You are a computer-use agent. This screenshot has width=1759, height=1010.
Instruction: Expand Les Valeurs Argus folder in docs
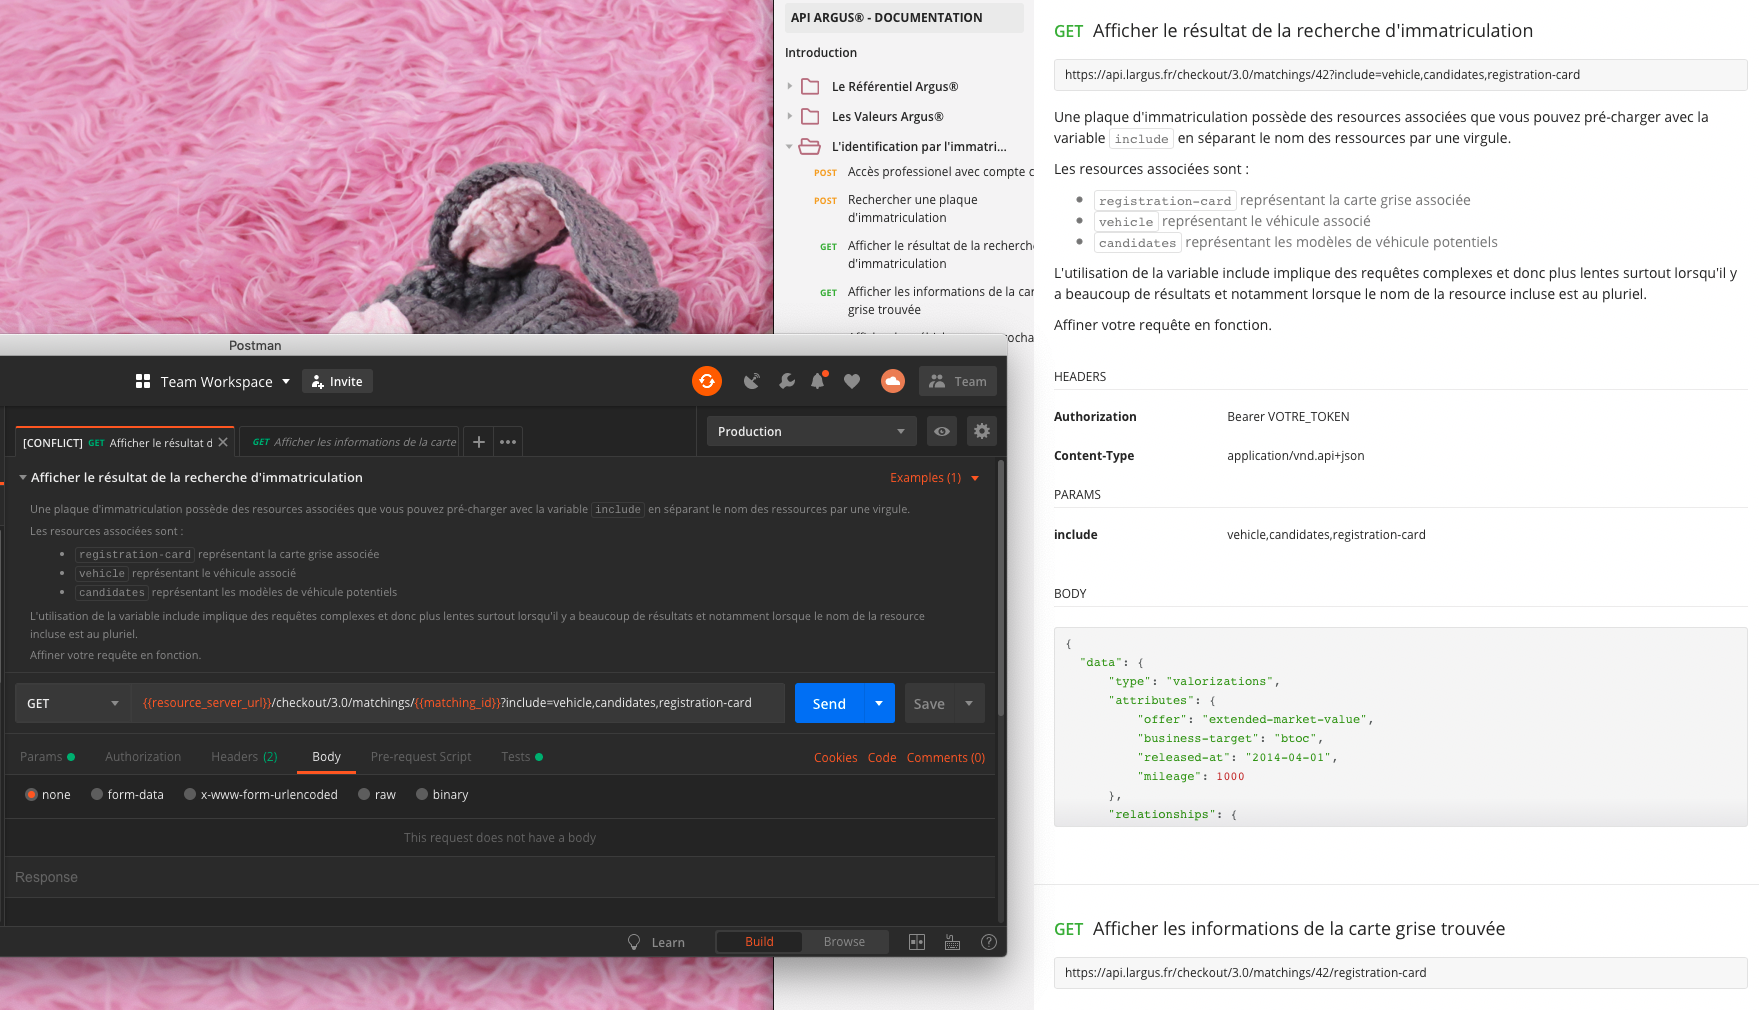790,116
